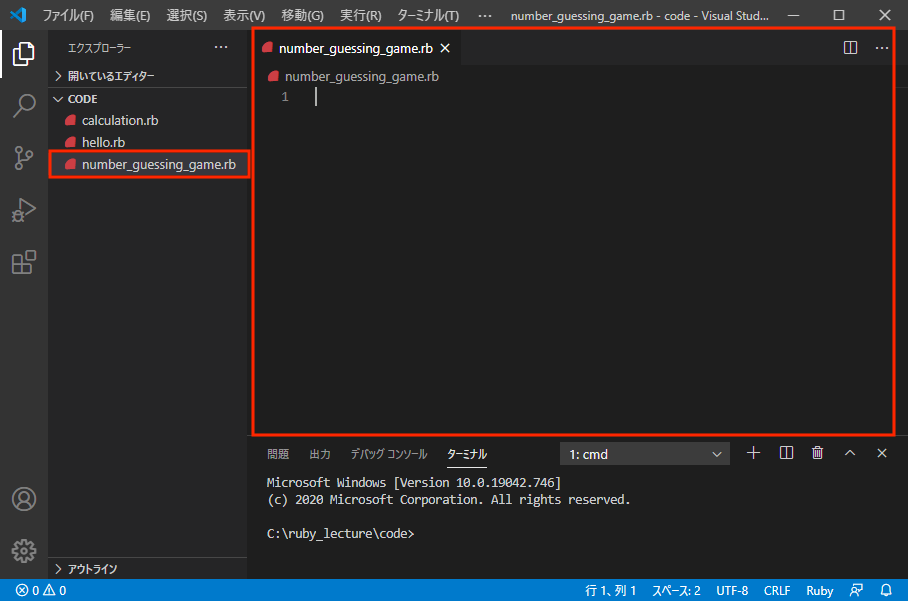The image size is (908, 601).
Task: Click the terminal prompt C:\ruby_lecture\code>
Action: [x=340, y=533]
